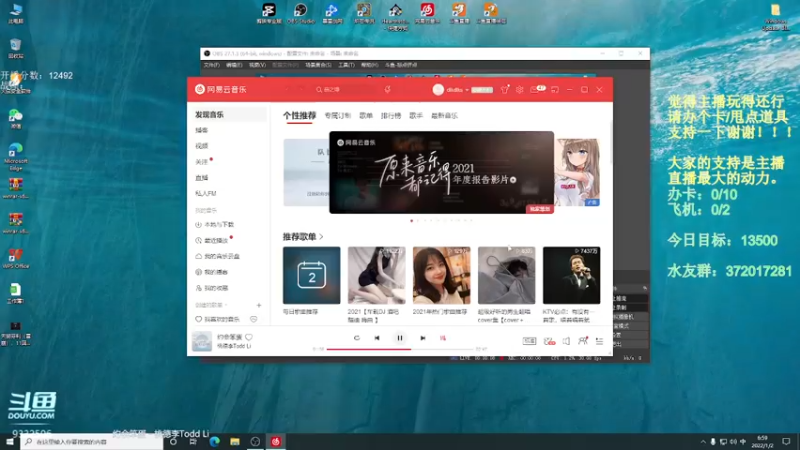
Task: Select 最新音乐 tab
Action: (x=444, y=116)
